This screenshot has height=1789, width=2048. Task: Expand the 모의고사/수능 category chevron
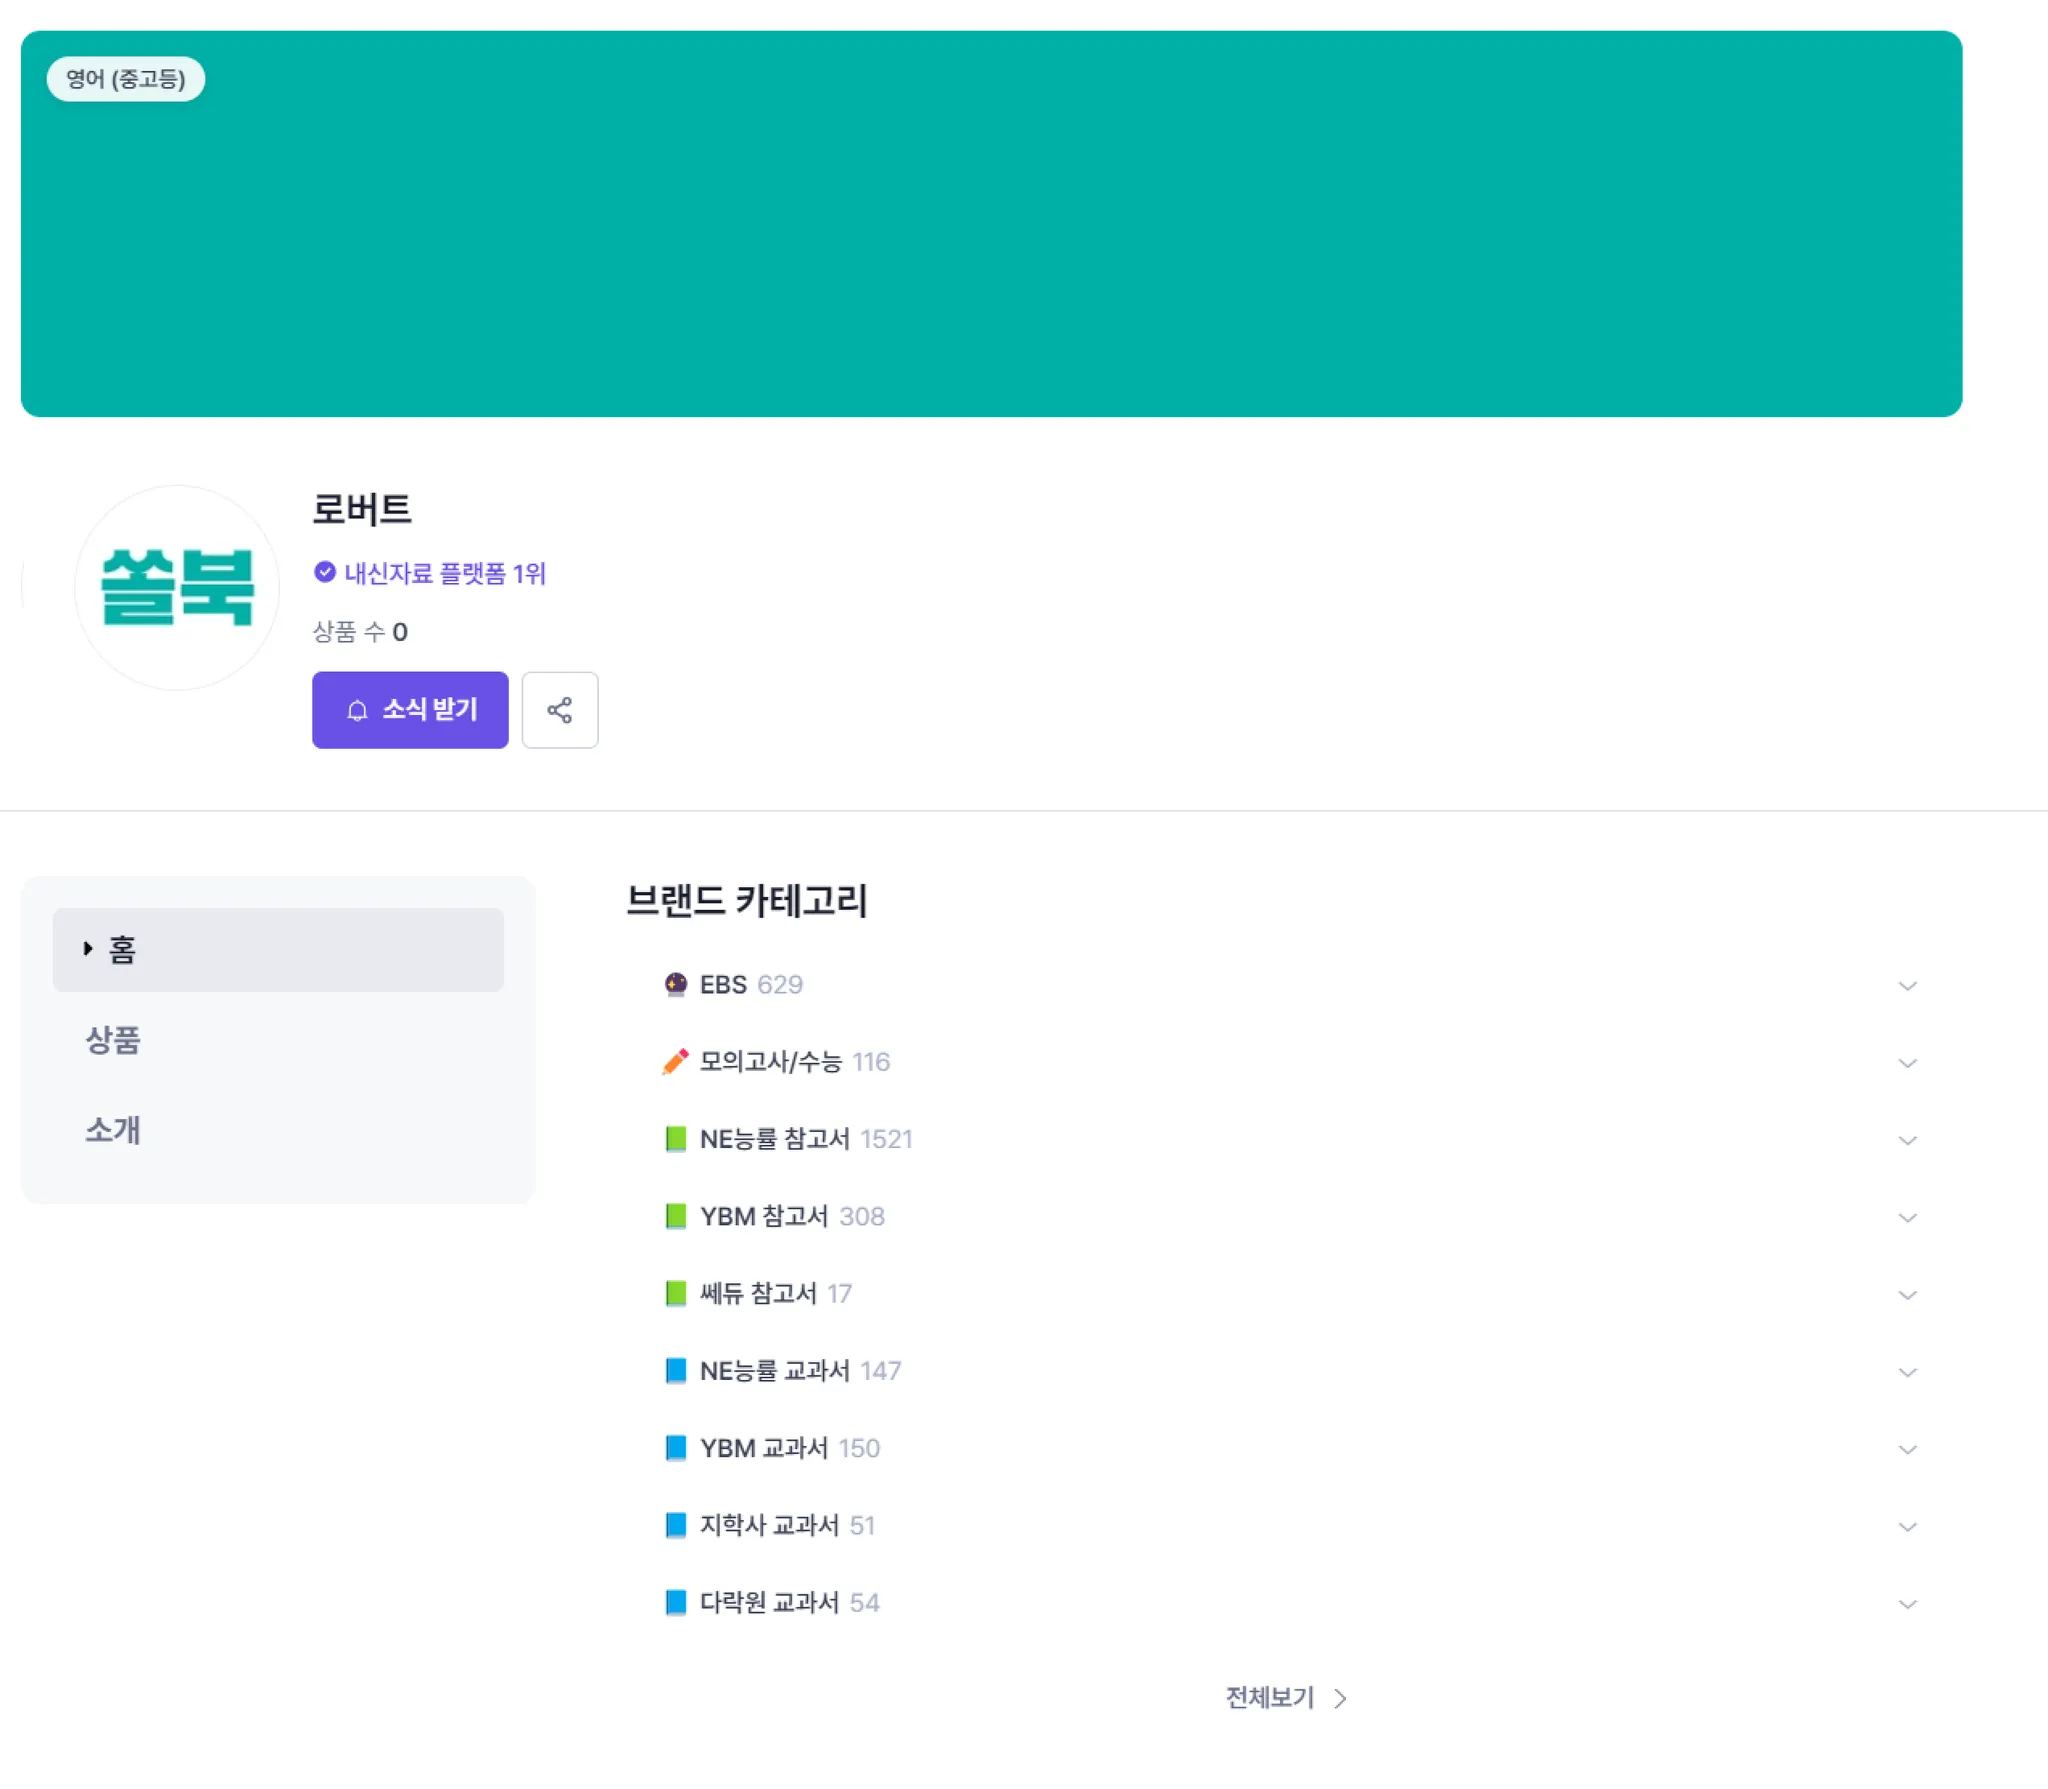(1907, 1064)
